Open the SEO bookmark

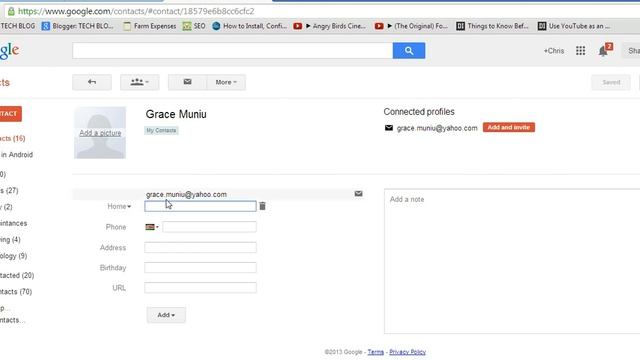point(194,26)
